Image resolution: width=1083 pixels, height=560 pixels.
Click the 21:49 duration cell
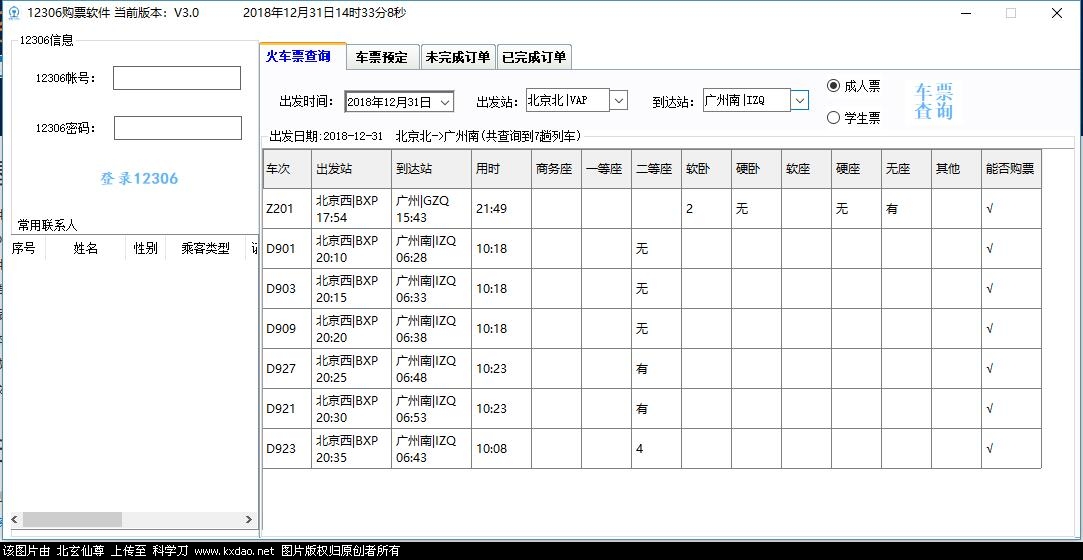[501, 209]
